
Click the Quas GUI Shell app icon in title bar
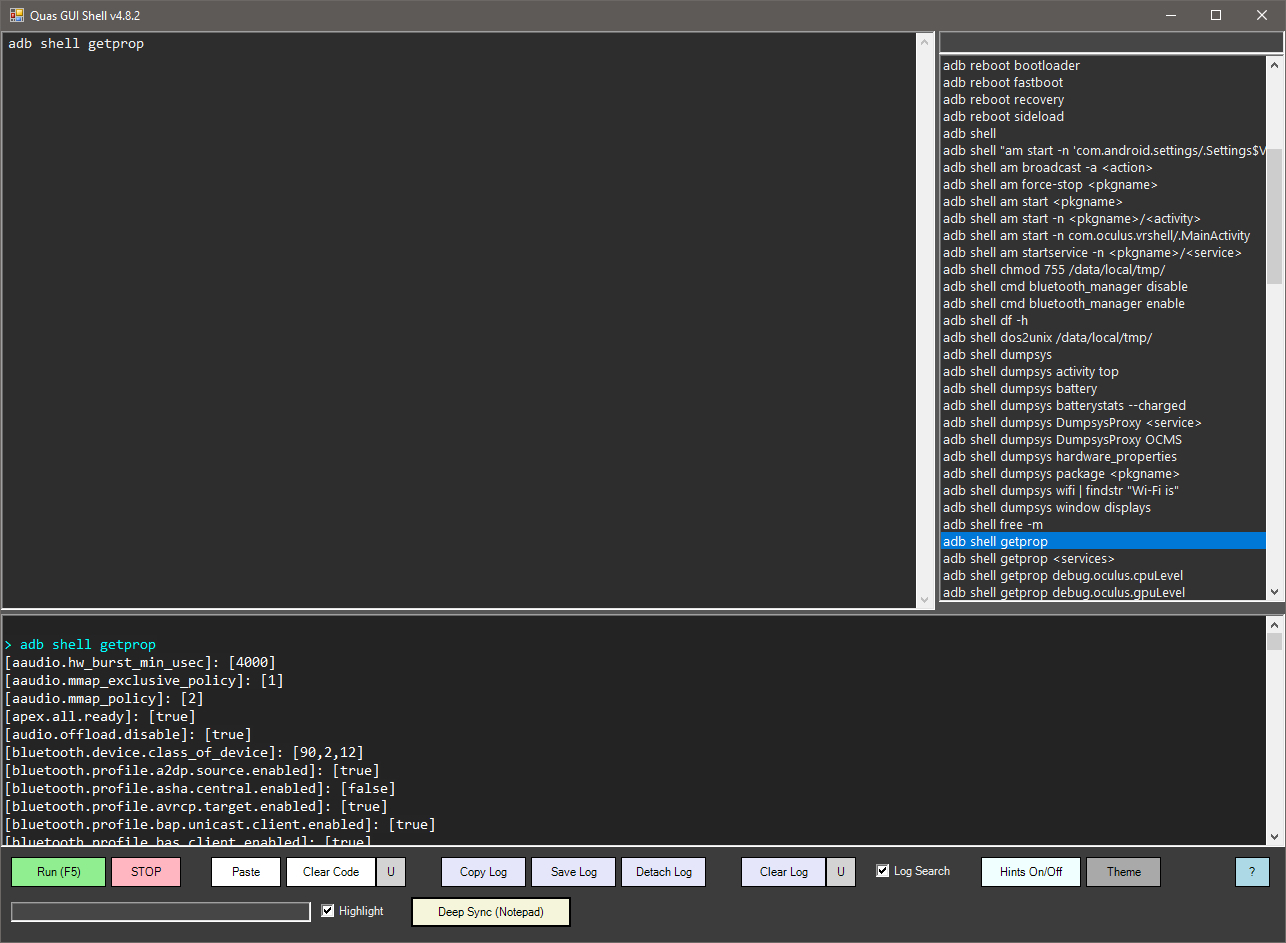pyautogui.click(x=17, y=15)
